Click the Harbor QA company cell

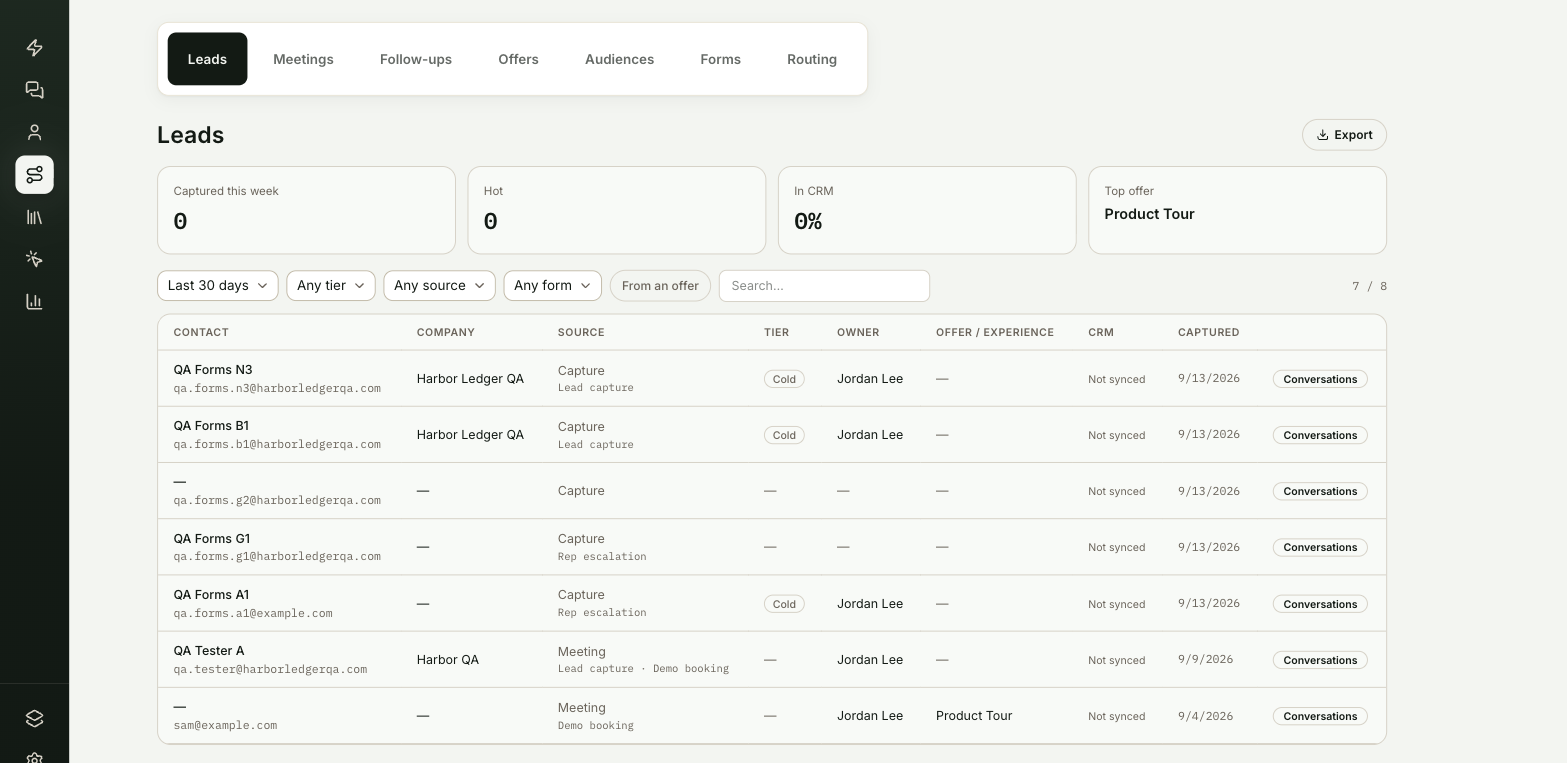click(448, 660)
